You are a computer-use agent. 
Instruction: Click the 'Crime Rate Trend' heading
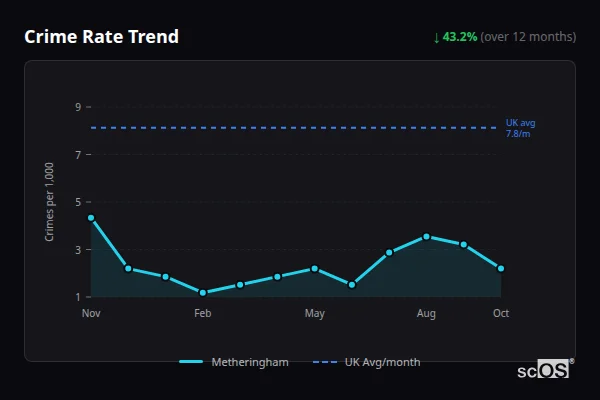[101, 37]
